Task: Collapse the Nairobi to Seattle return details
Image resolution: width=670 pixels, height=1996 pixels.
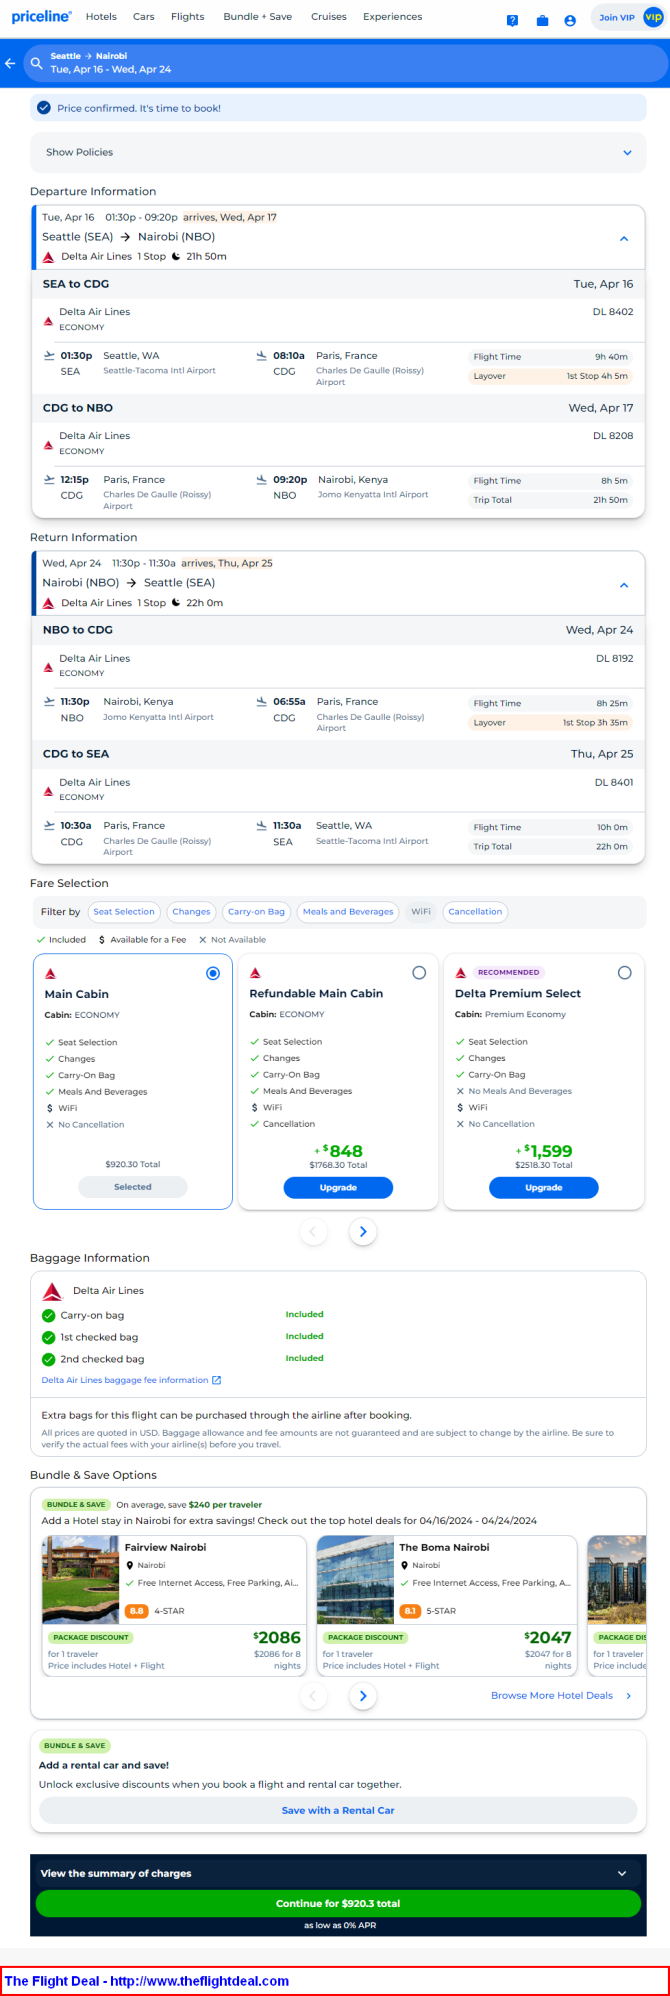Action: click(x=624, y=585)
